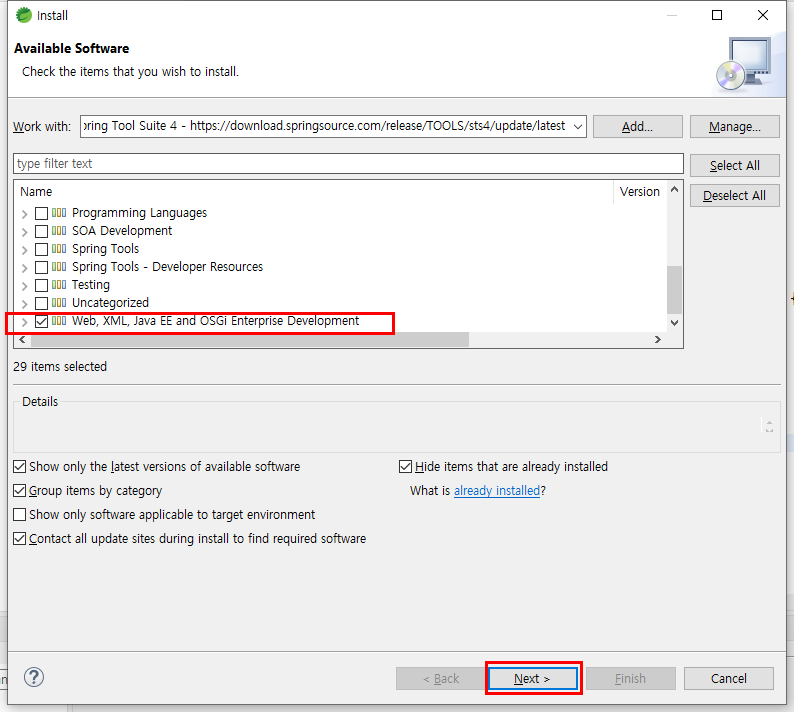
Task: Click the Add... button
Action: [x=638, y=127]
